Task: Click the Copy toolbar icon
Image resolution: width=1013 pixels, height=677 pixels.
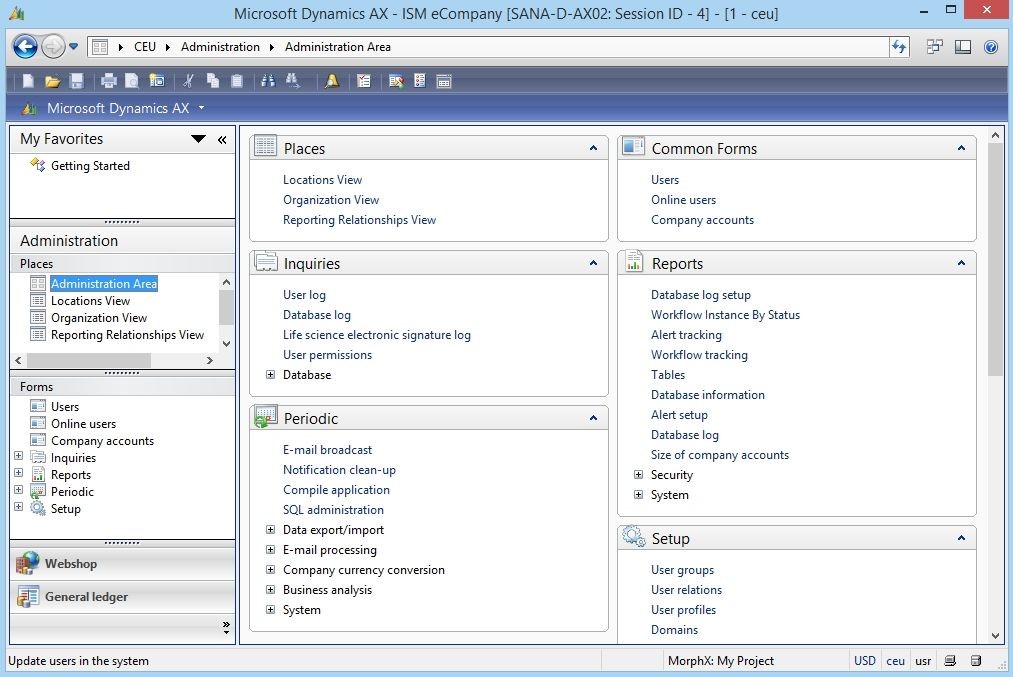Action: point(213,81)
